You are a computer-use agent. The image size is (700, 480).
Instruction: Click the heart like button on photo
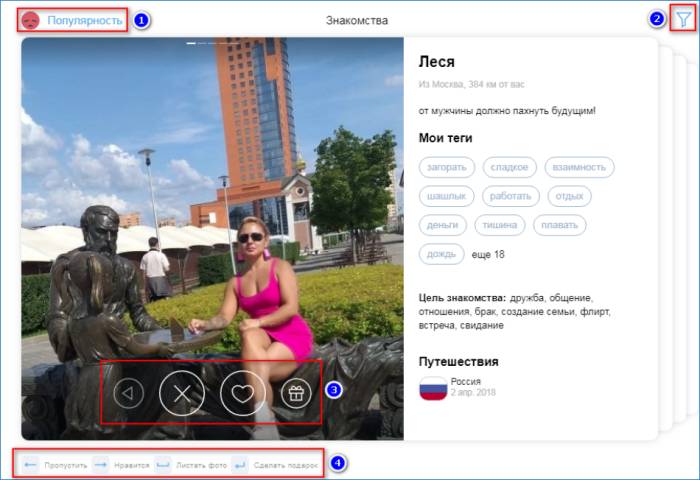click(243, 393)
